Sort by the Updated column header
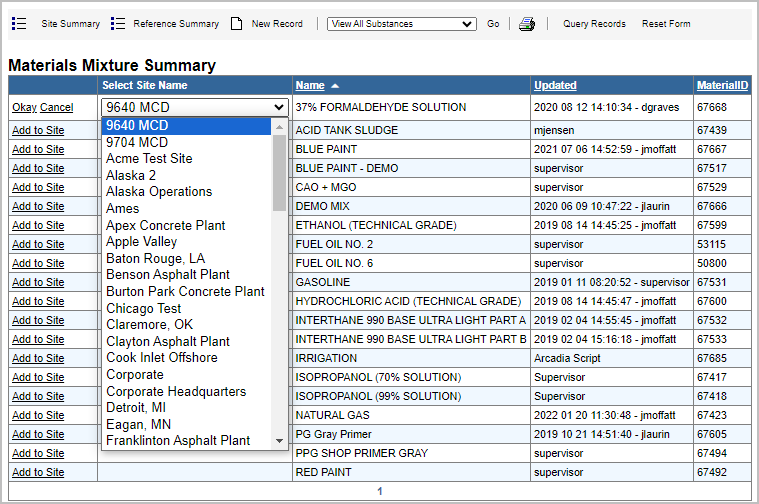Screen dimensions: 759x504 tap(555, 86)
